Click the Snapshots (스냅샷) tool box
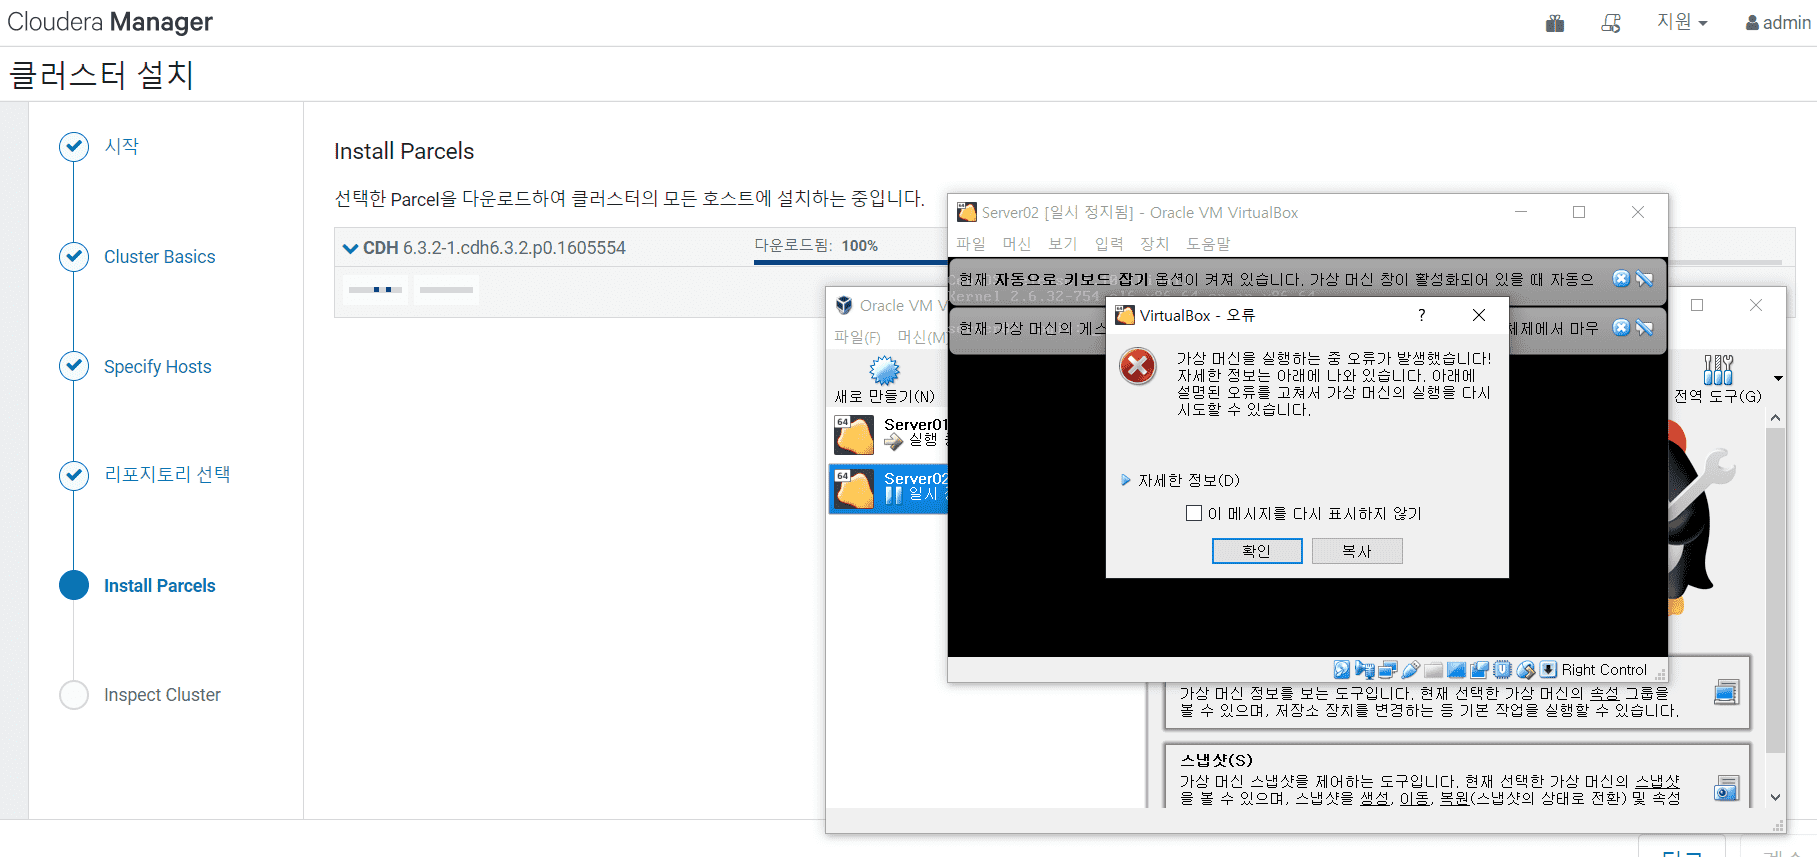 coord(1457,776)
